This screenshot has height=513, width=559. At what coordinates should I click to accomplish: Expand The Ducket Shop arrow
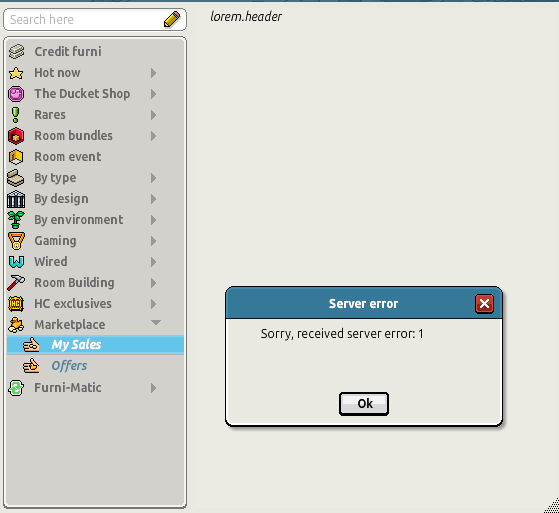pos(153,94)
